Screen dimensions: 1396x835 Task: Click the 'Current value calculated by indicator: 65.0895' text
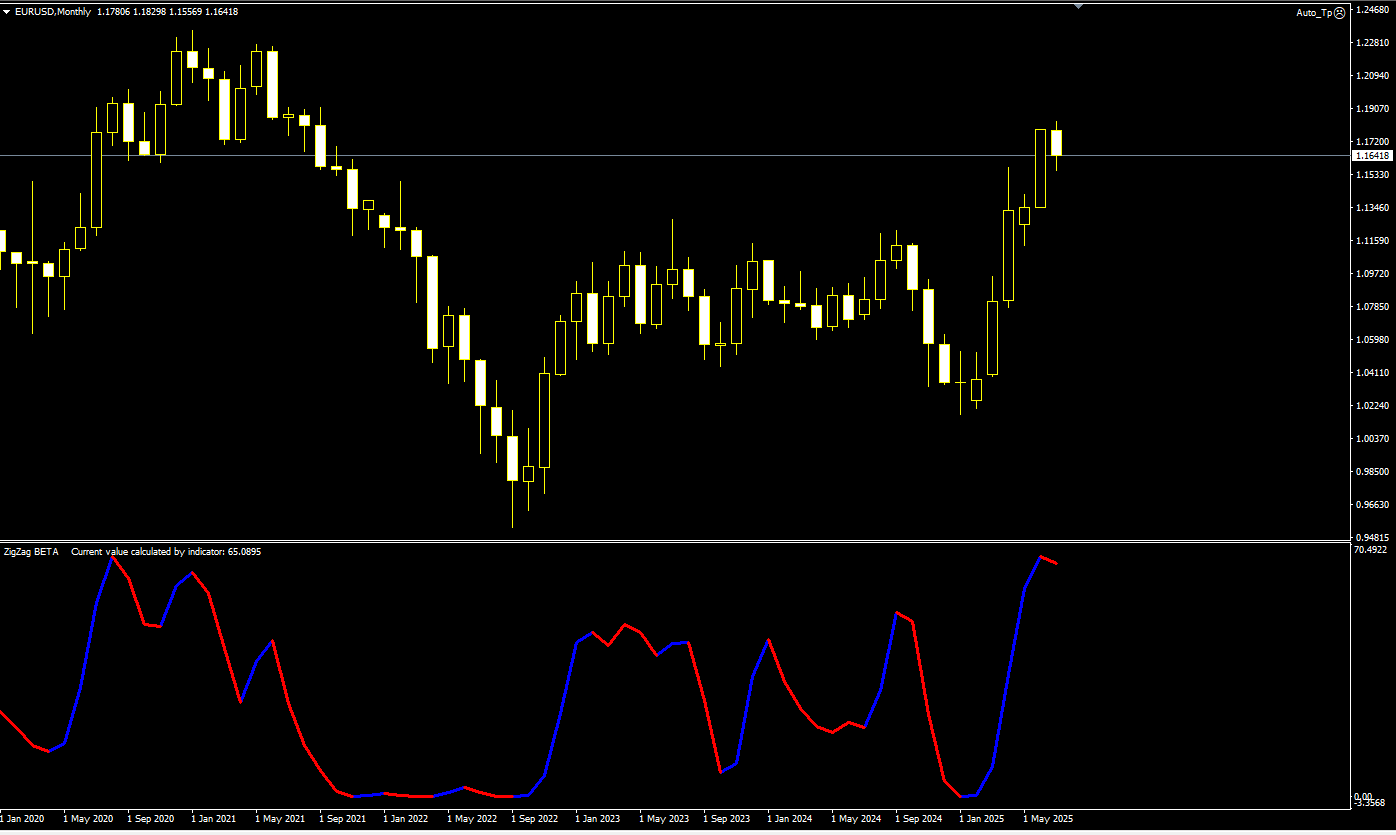coord(166,551)
